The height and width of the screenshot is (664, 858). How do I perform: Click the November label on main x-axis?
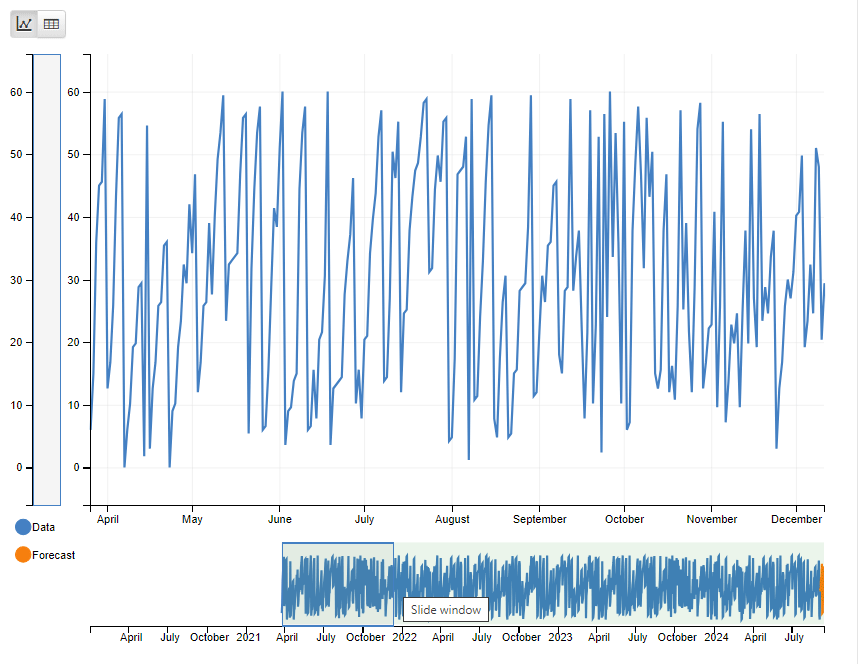pyautogui.click(x=712, y=520)
